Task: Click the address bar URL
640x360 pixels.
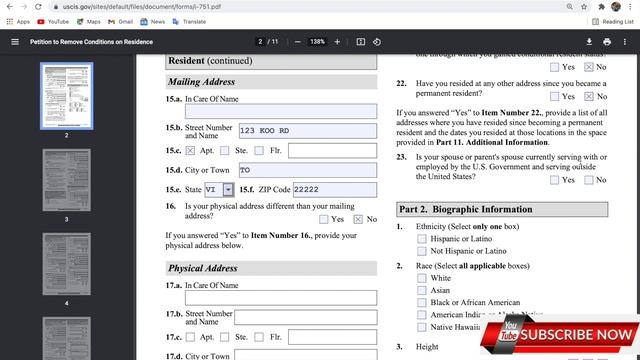Action: 142,7
